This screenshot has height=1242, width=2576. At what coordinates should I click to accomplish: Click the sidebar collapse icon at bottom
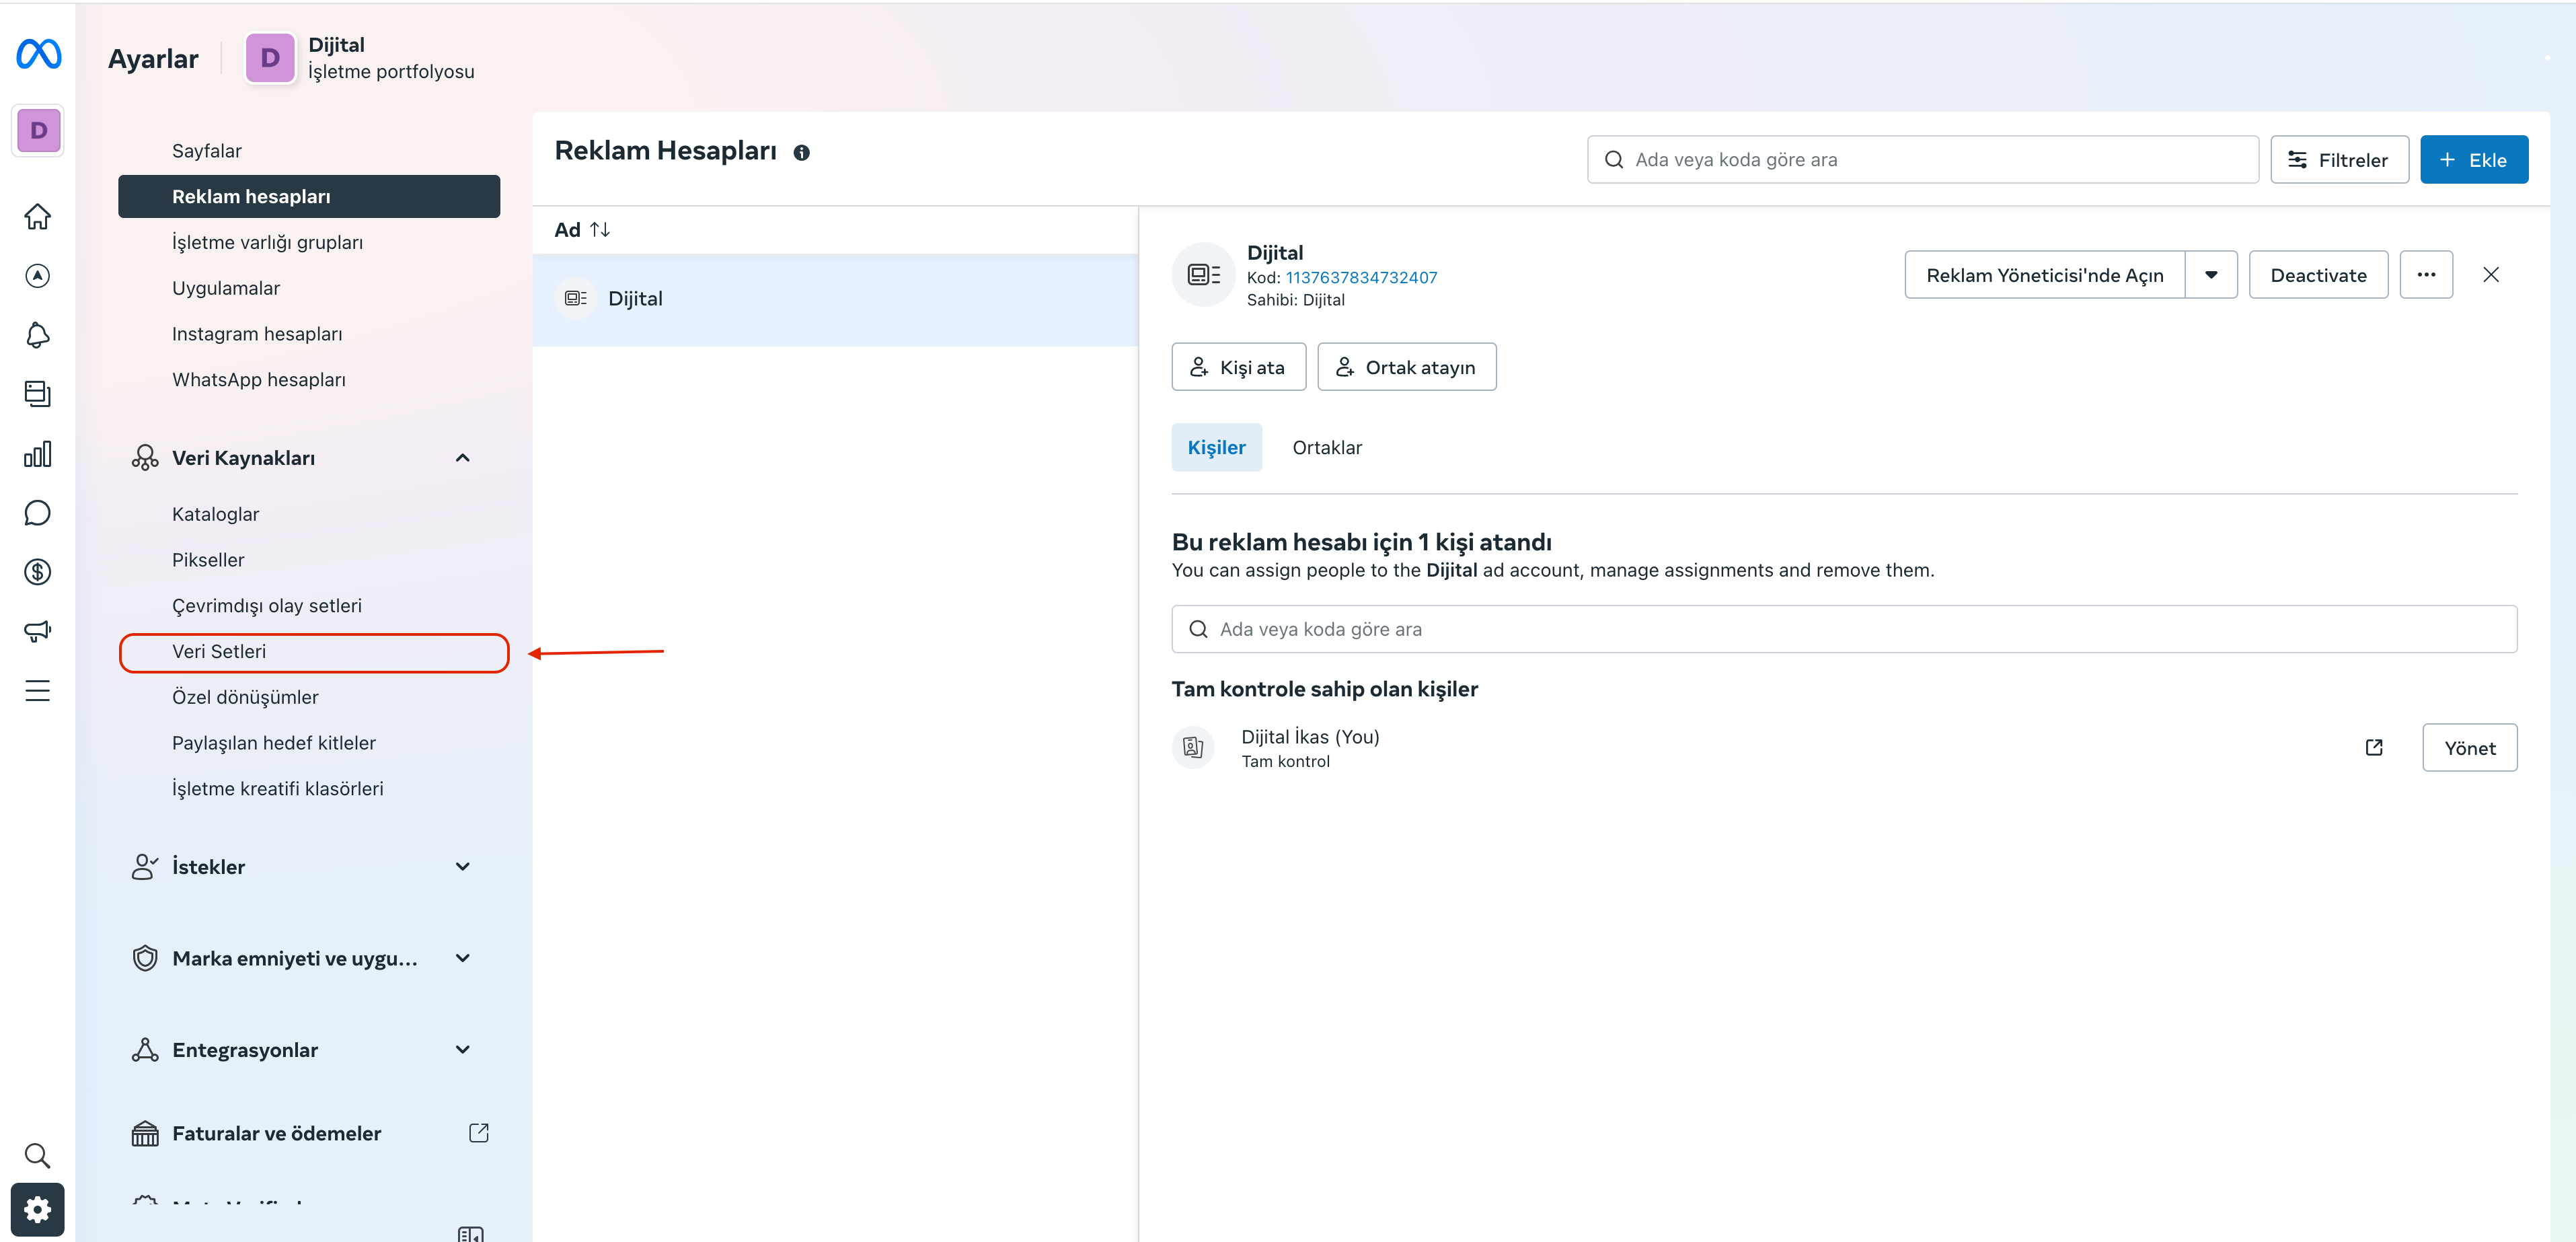pyautogui.click(x=470, y=1234)
